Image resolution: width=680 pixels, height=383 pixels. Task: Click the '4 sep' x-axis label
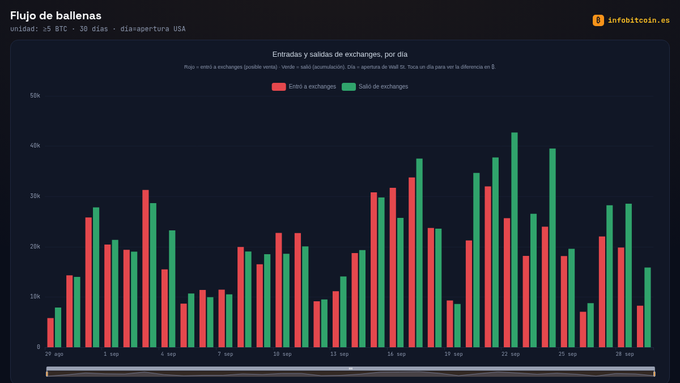tap(168, 354)
